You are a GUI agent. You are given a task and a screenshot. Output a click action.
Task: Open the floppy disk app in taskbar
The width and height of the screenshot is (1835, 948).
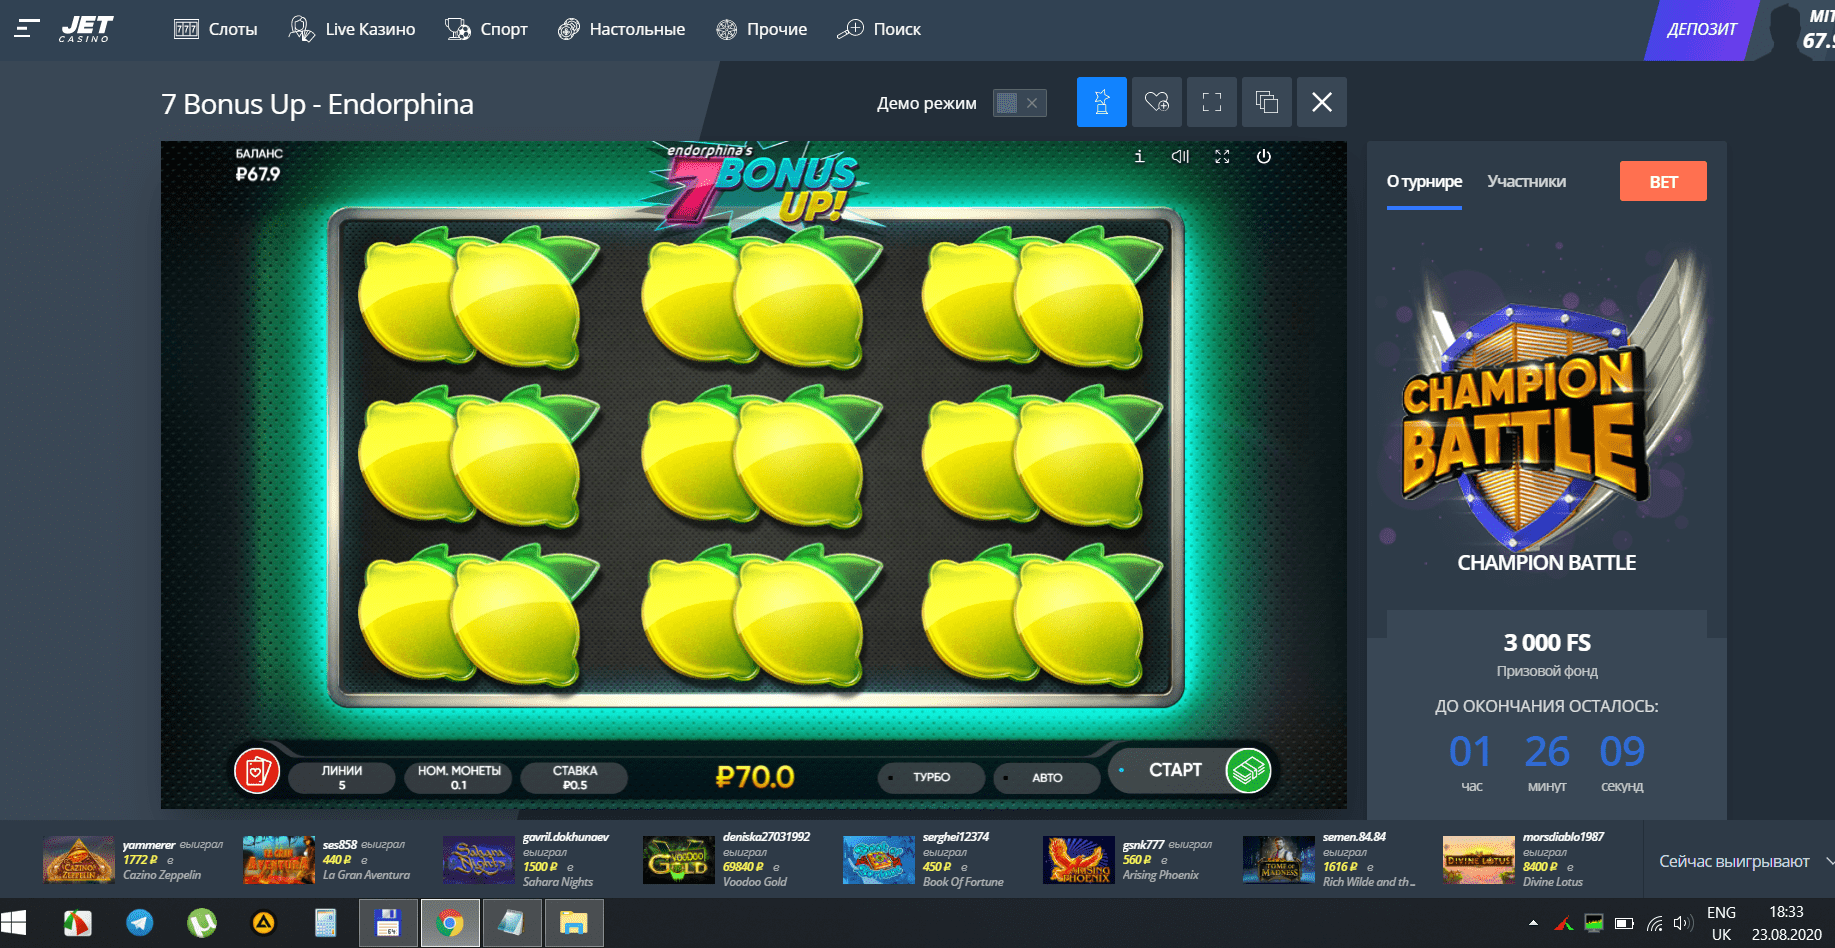tap(388, 923)
